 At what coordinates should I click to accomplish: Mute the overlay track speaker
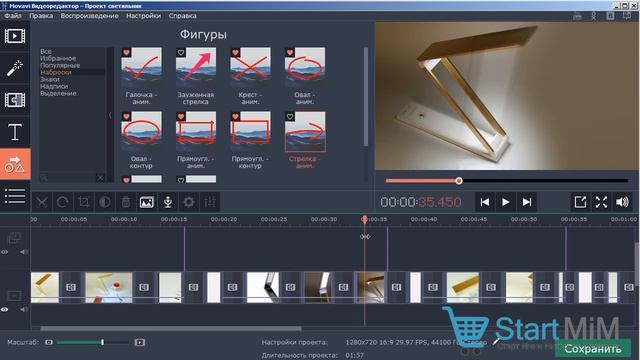click(24, 252)
